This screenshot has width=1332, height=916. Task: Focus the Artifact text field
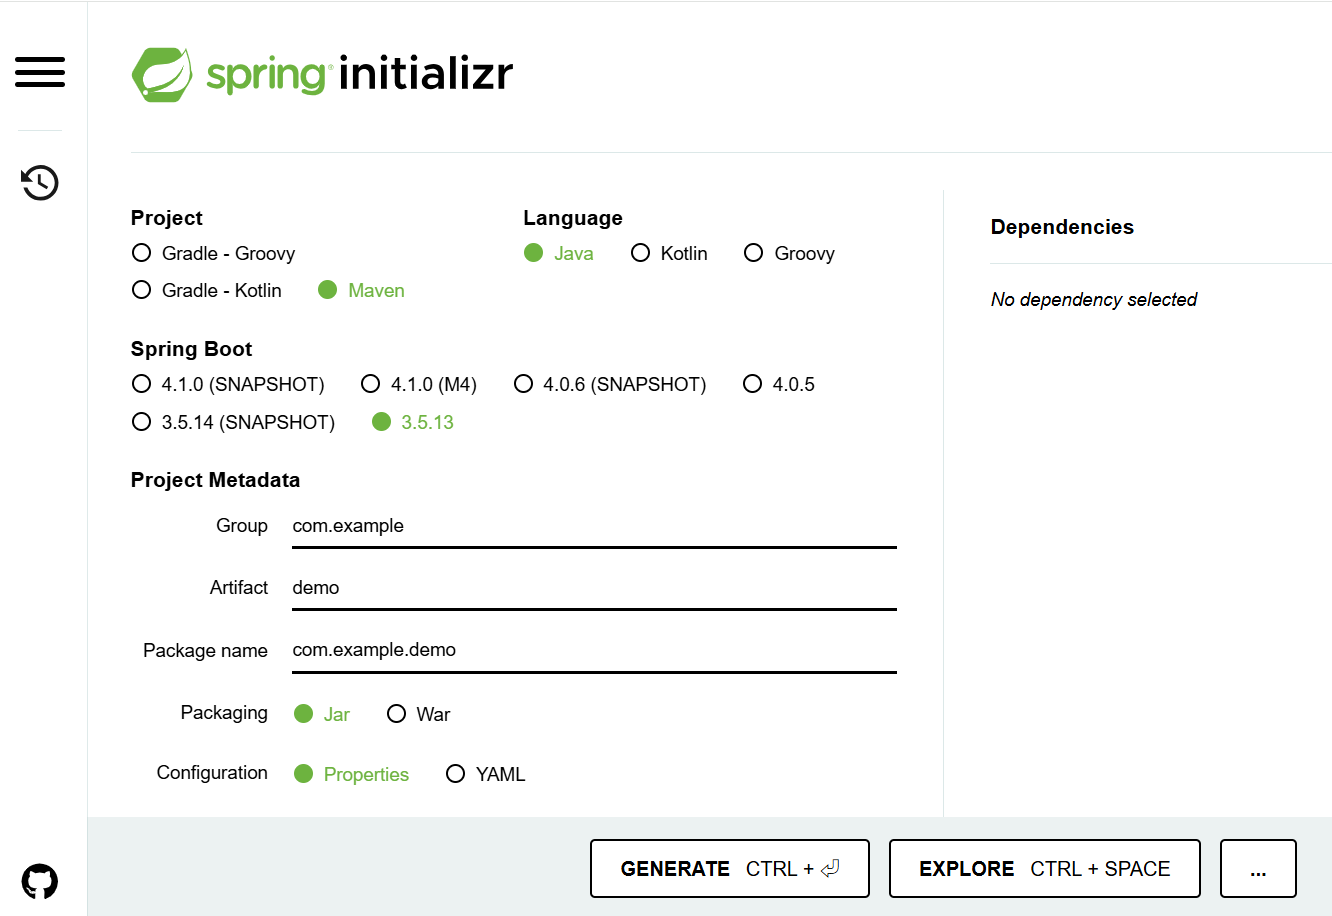click(x=593, y=588)
